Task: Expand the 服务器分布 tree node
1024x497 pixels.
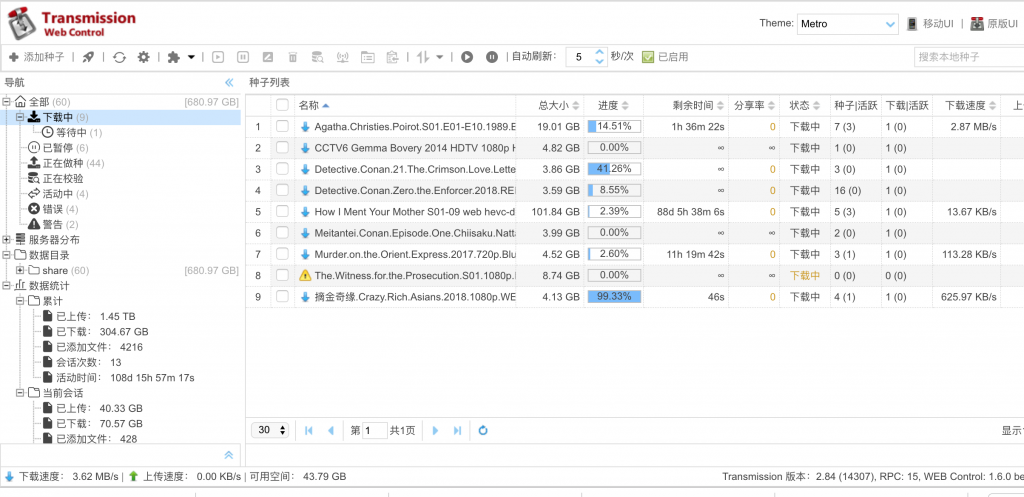Action: tap(7, 240)
